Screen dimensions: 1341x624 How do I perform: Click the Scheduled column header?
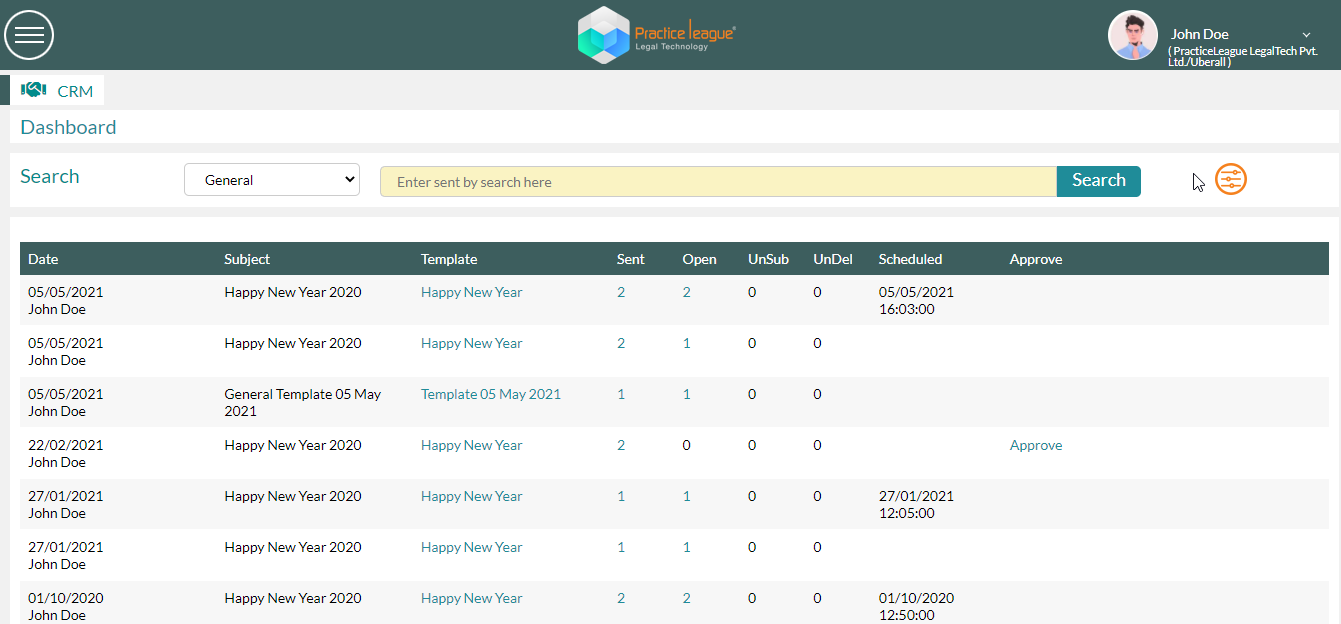[910, 259]
